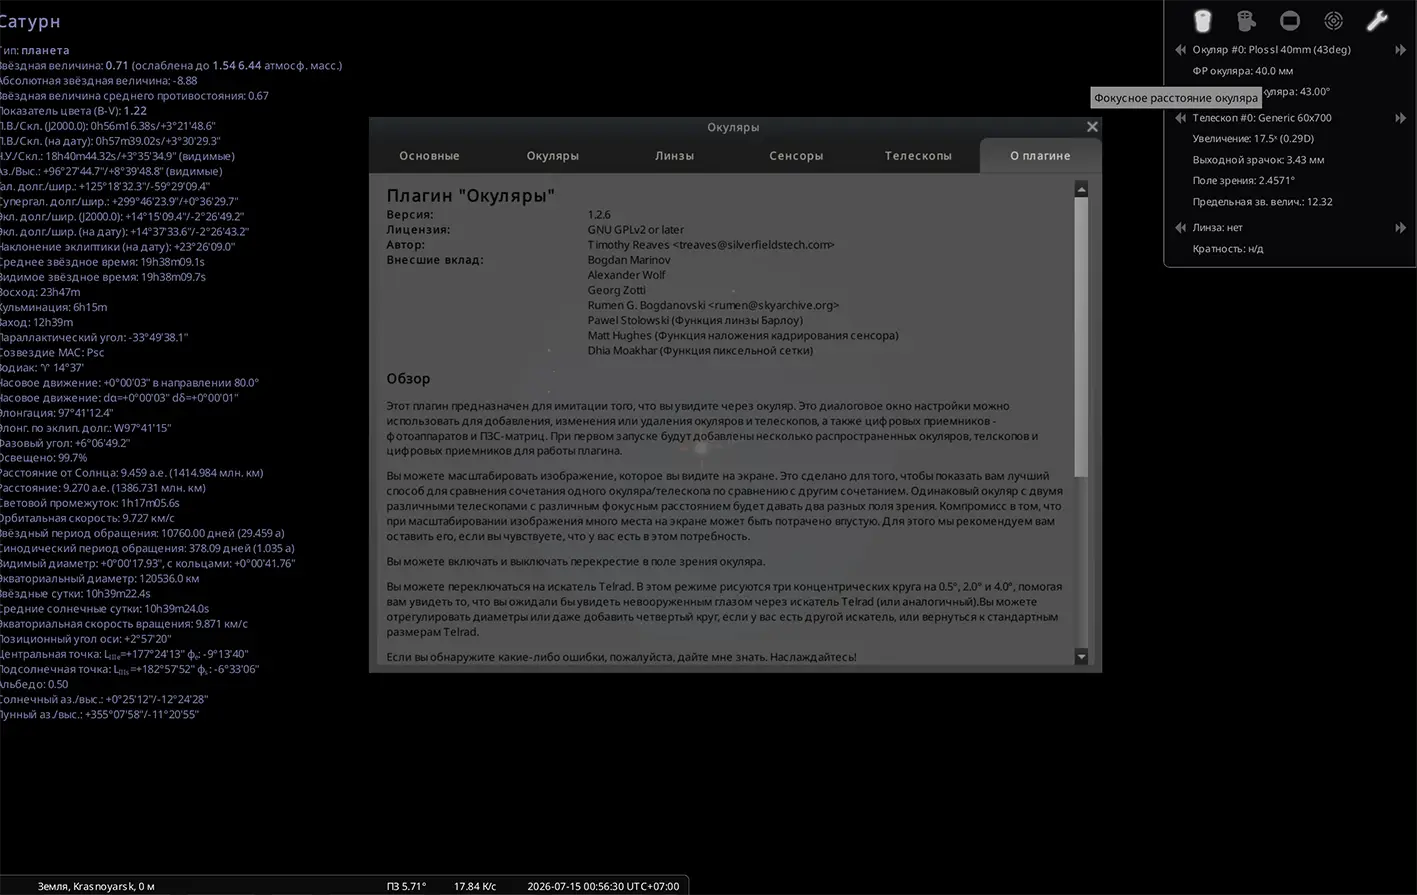
Task: Open the Основные tab
Action: tap(429, 156)
